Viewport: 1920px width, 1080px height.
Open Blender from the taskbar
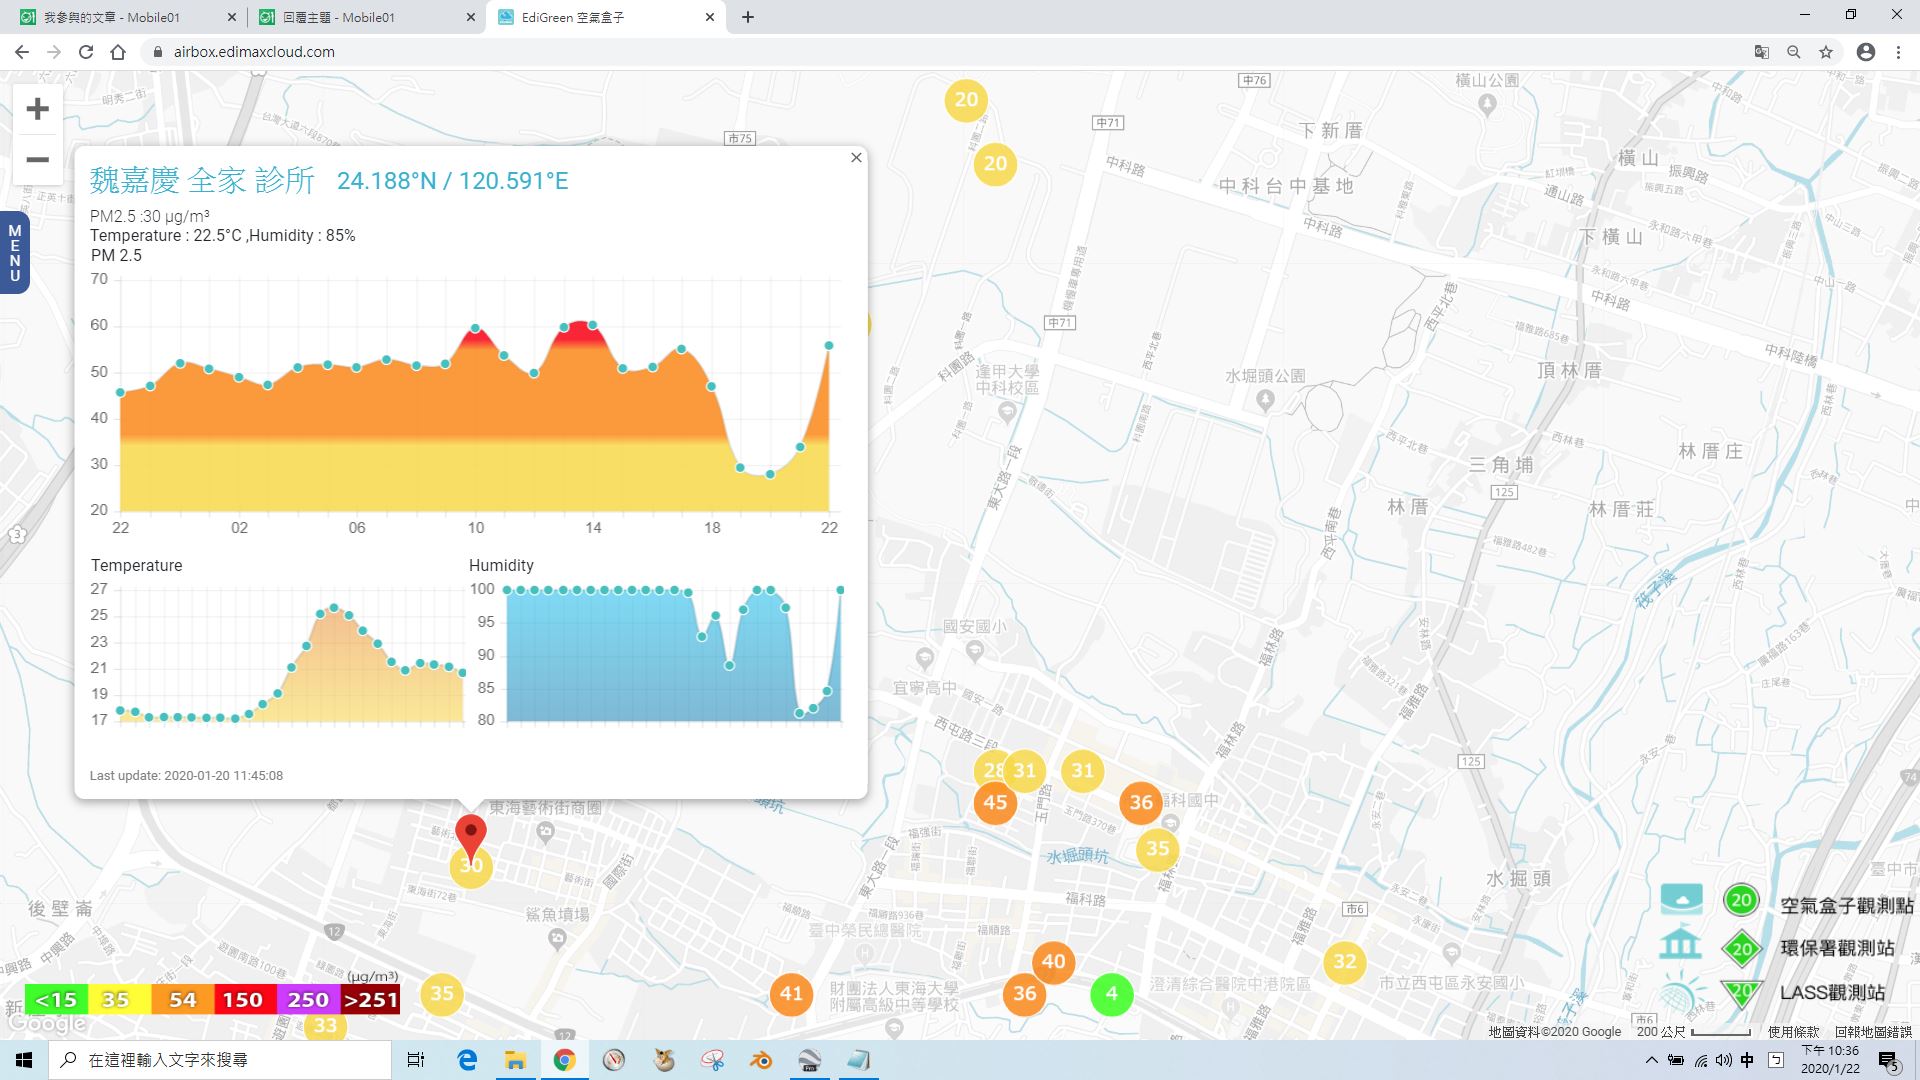click(761, 1060)
